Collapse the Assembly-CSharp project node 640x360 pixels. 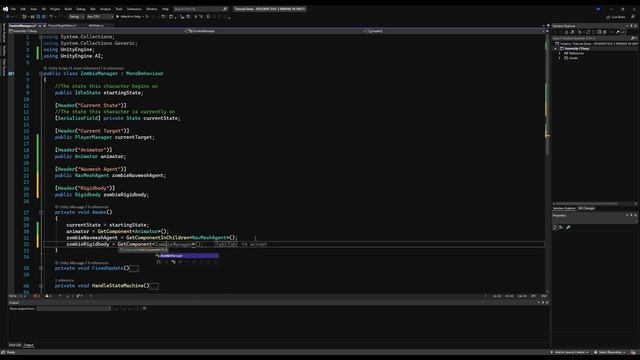pos(556,49)
